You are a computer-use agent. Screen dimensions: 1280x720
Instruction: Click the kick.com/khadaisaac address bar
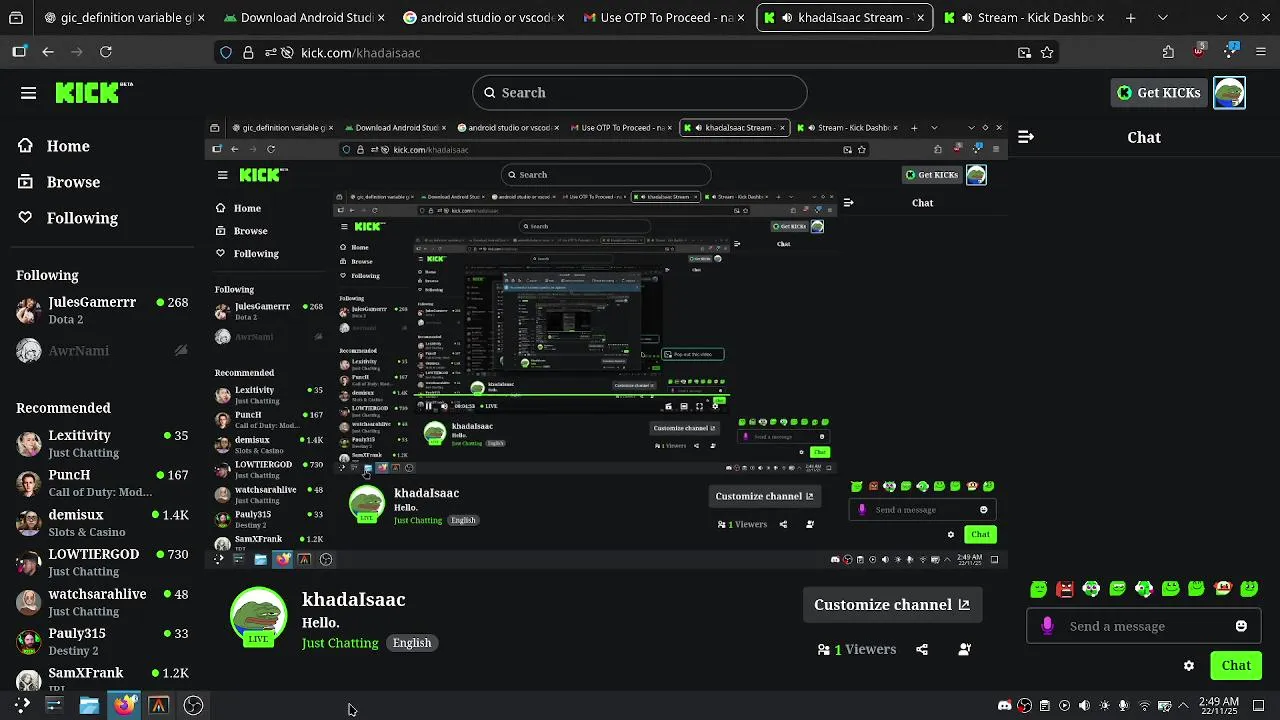[638, 53]
